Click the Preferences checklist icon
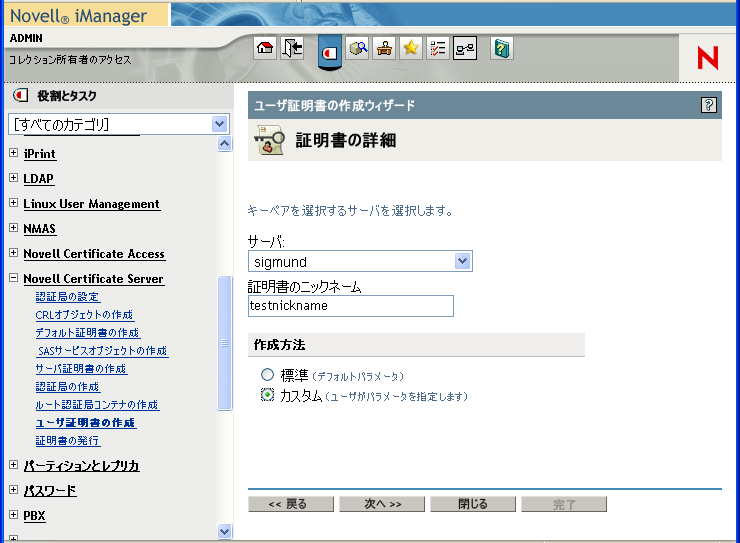The image size is (740, 543). (438, 48)
